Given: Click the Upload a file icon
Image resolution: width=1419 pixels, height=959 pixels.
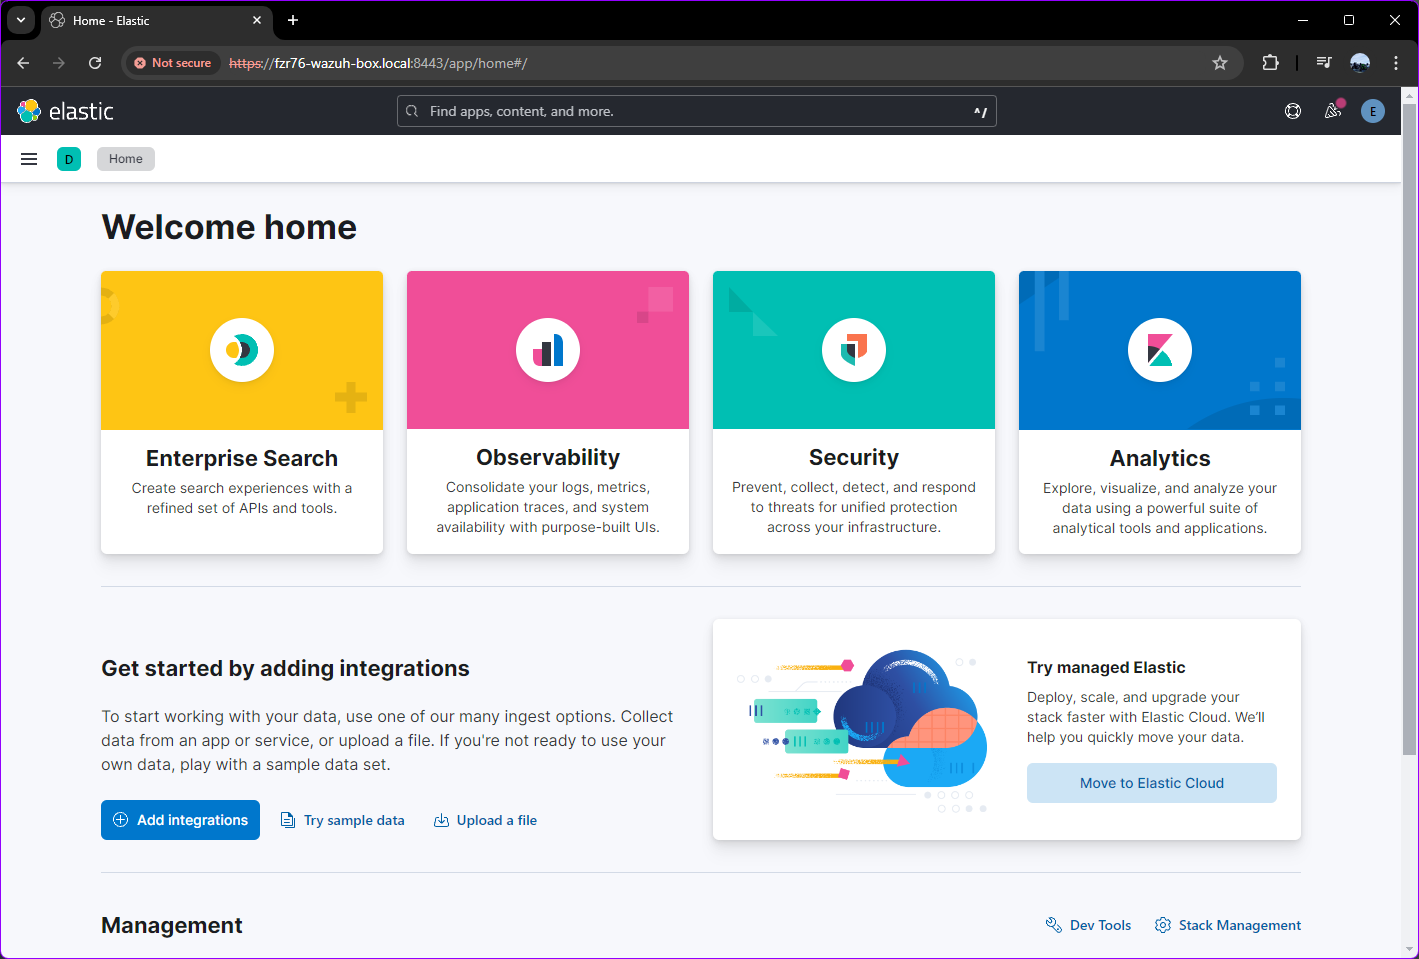Looking at the screenshot, I should pos(441,820).
